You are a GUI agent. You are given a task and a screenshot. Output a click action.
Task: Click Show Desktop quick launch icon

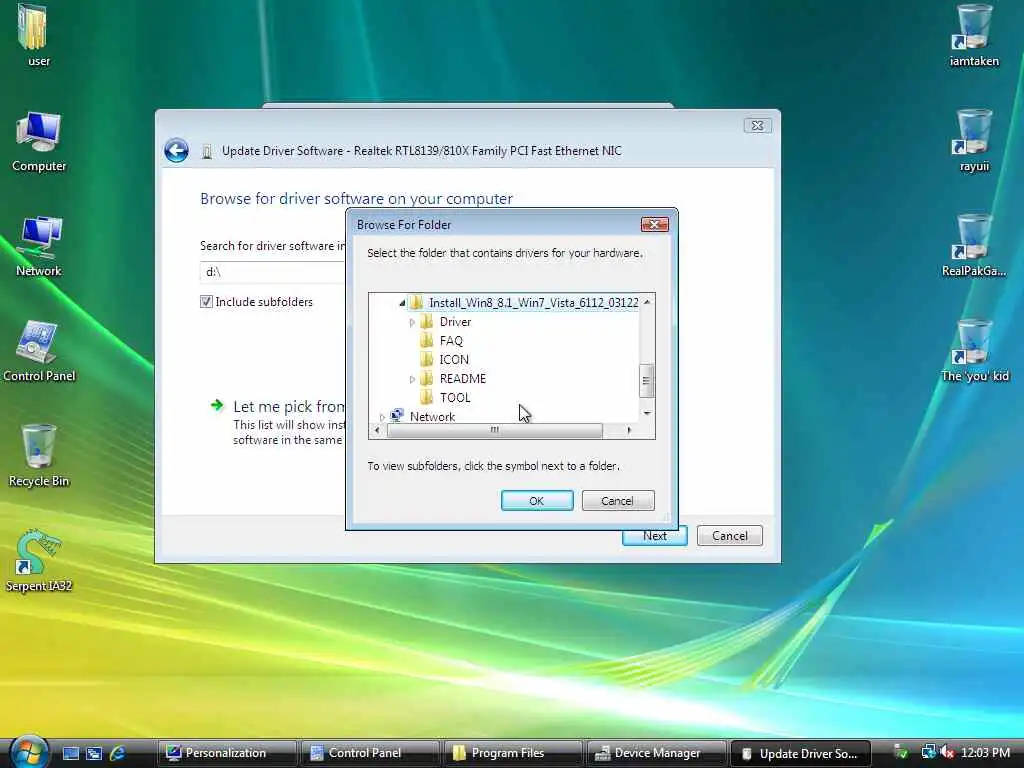point(71,753)
